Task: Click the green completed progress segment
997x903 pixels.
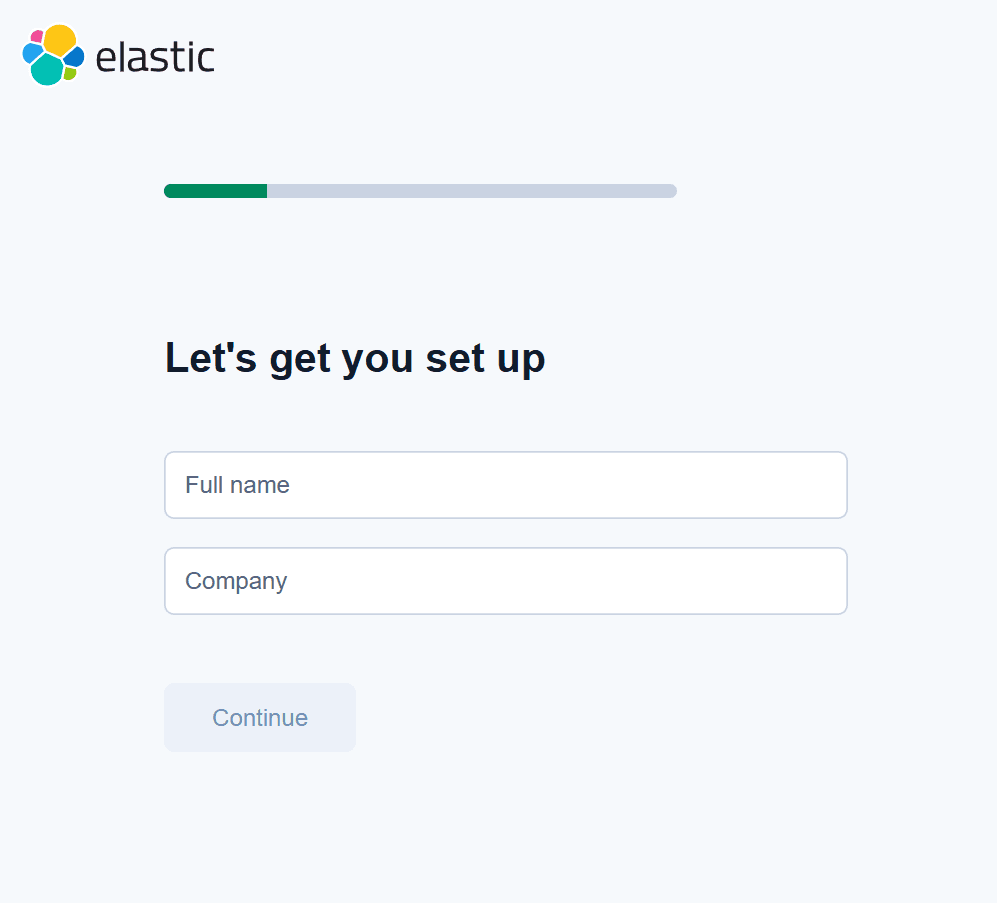Action: (x=215, y=191)
